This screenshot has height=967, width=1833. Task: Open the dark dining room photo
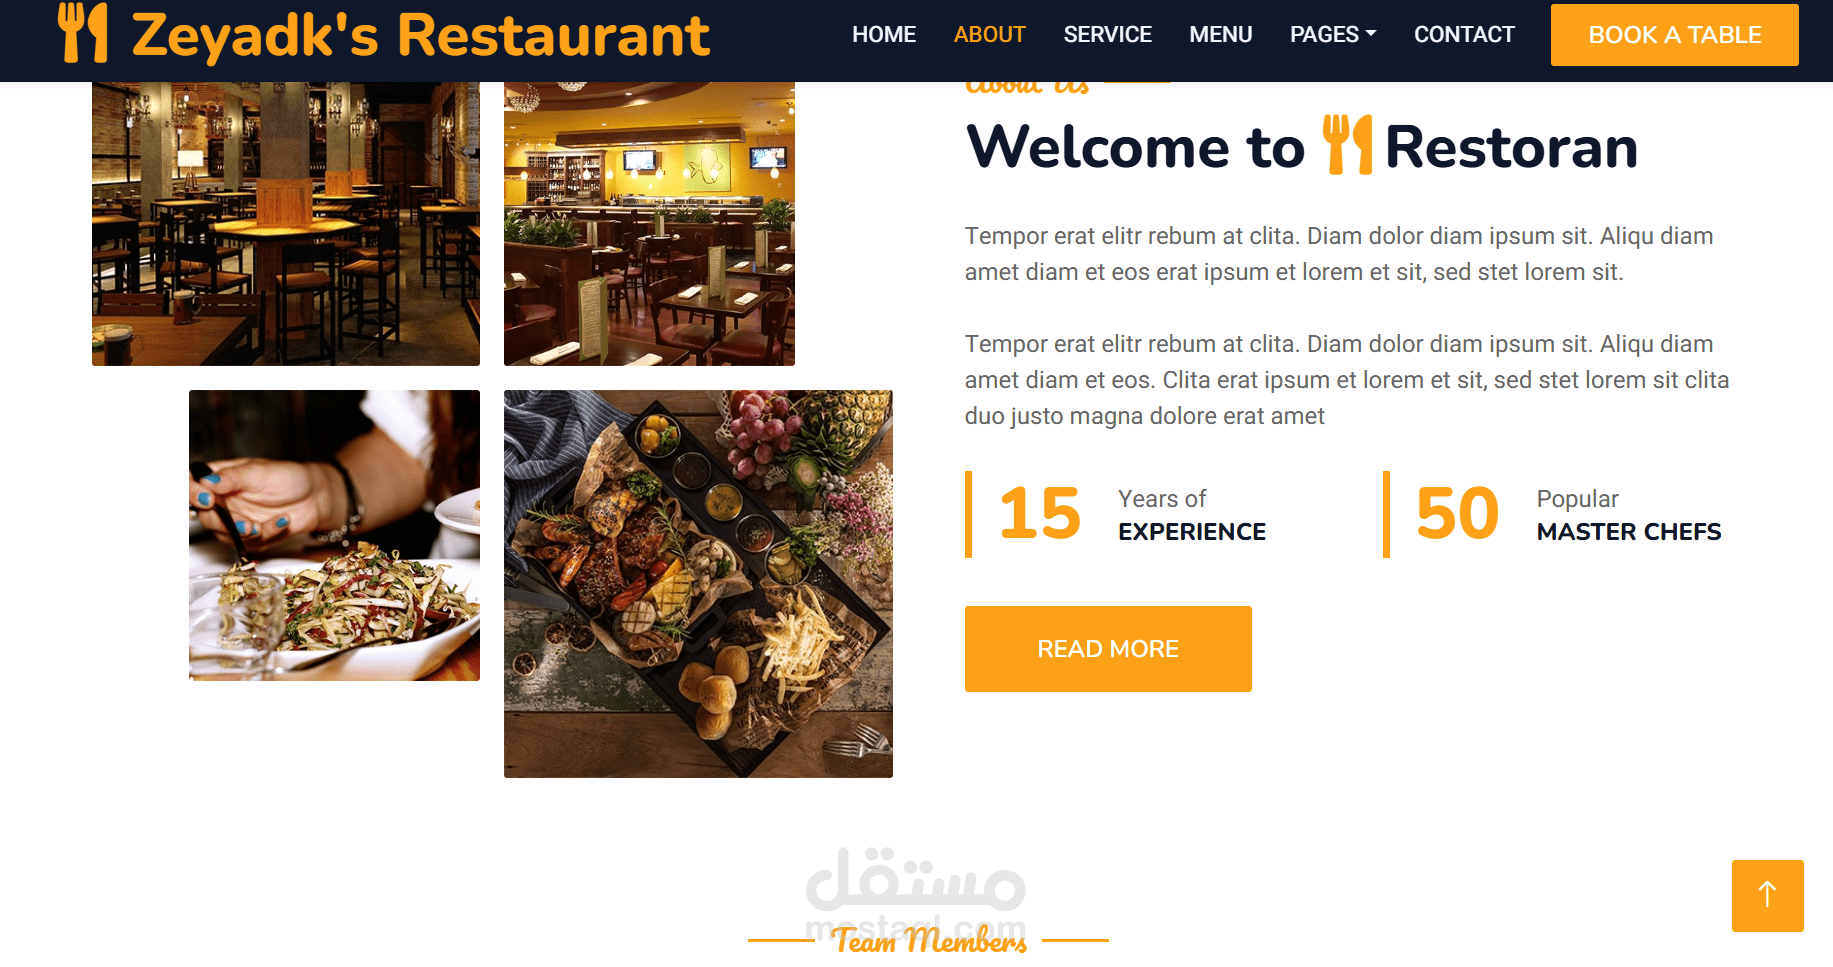tap(286, 224)
